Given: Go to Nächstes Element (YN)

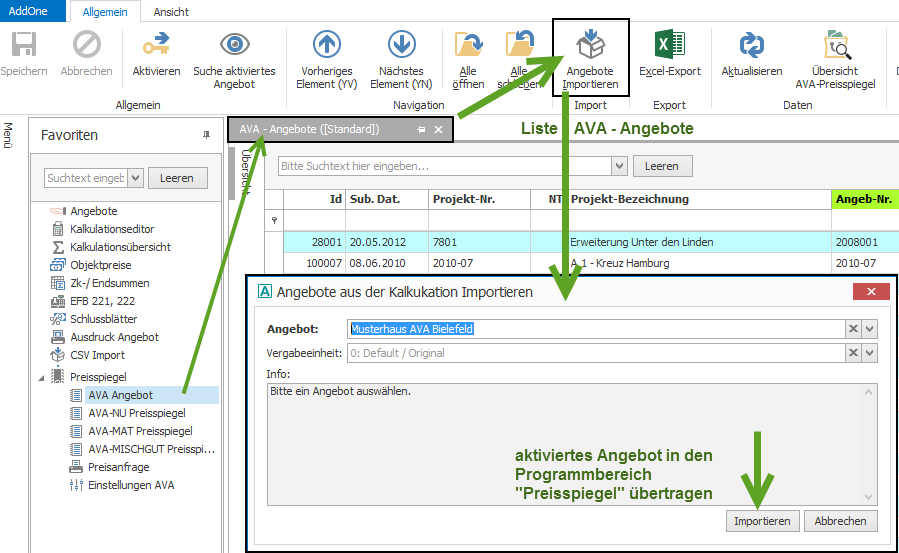Looking at the screenshot, I should point(401,47).
